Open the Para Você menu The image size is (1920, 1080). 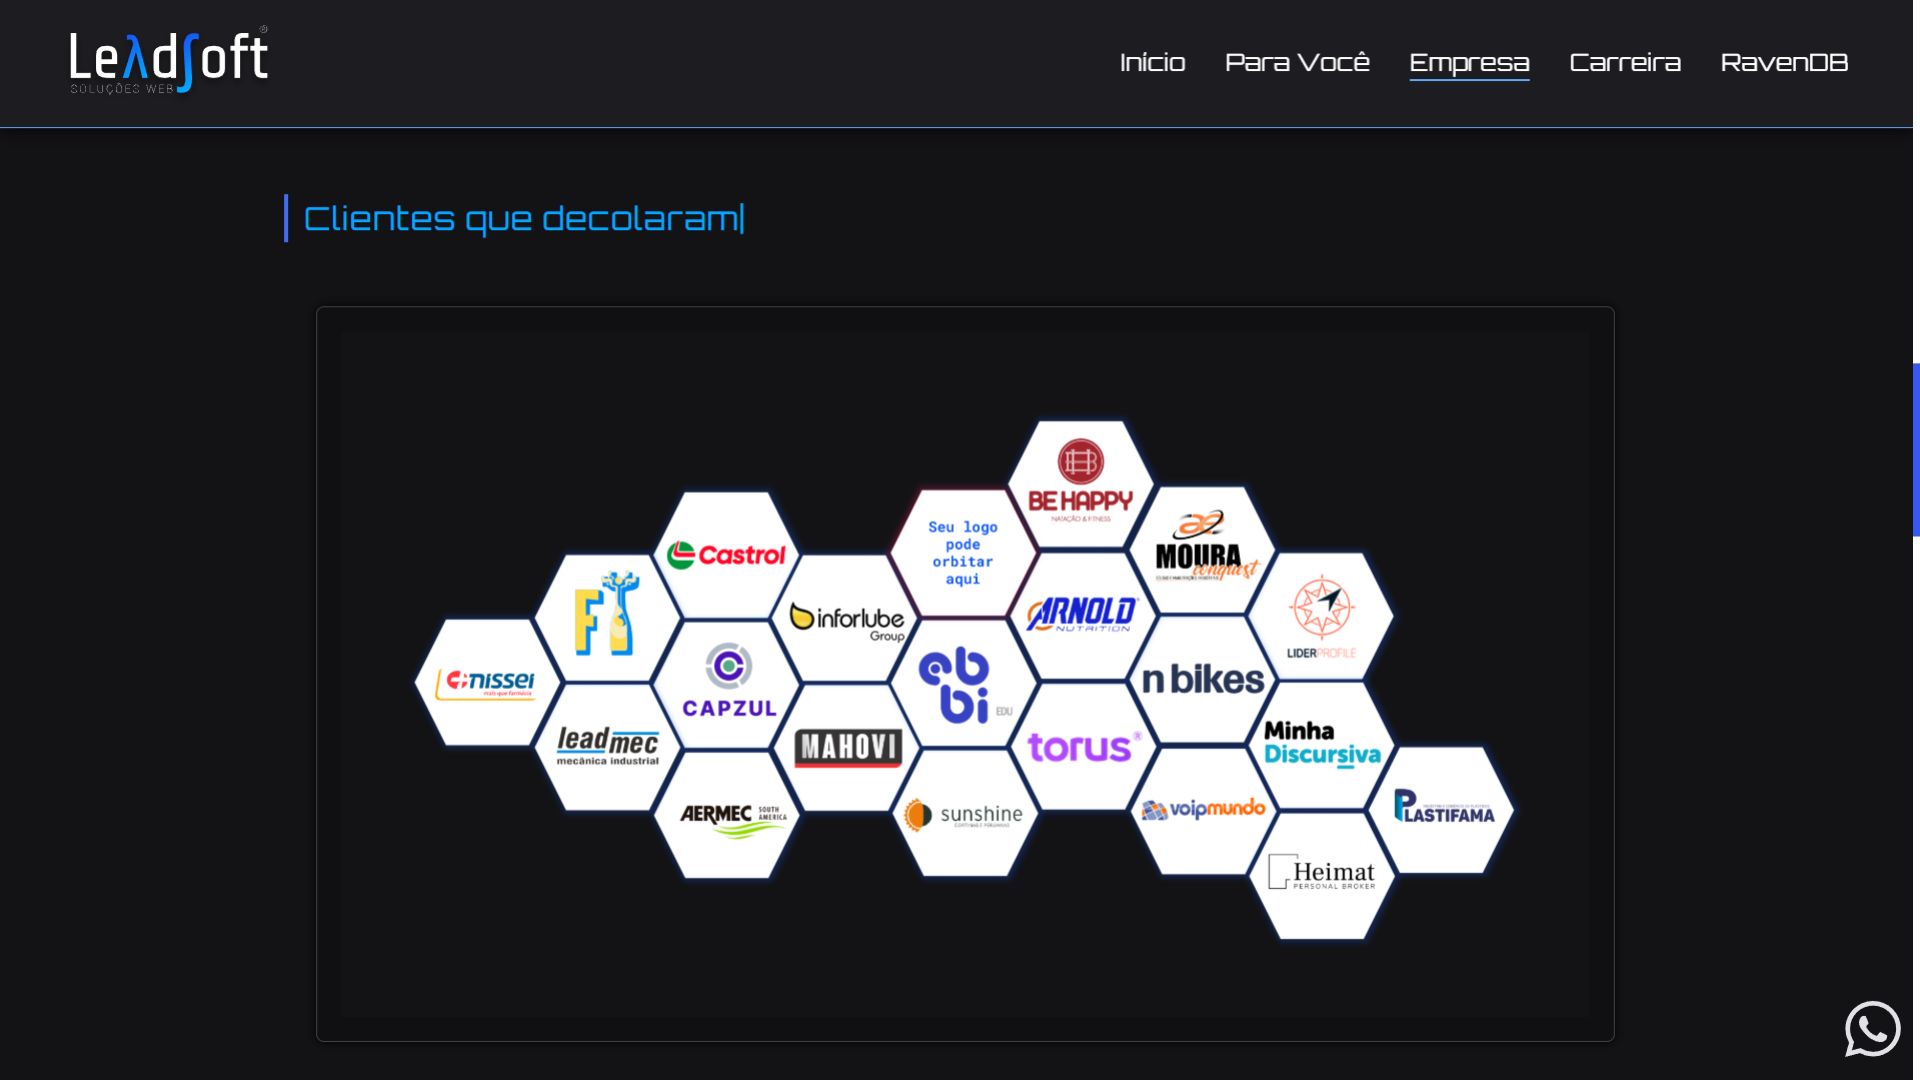[x=1297, y=63]
